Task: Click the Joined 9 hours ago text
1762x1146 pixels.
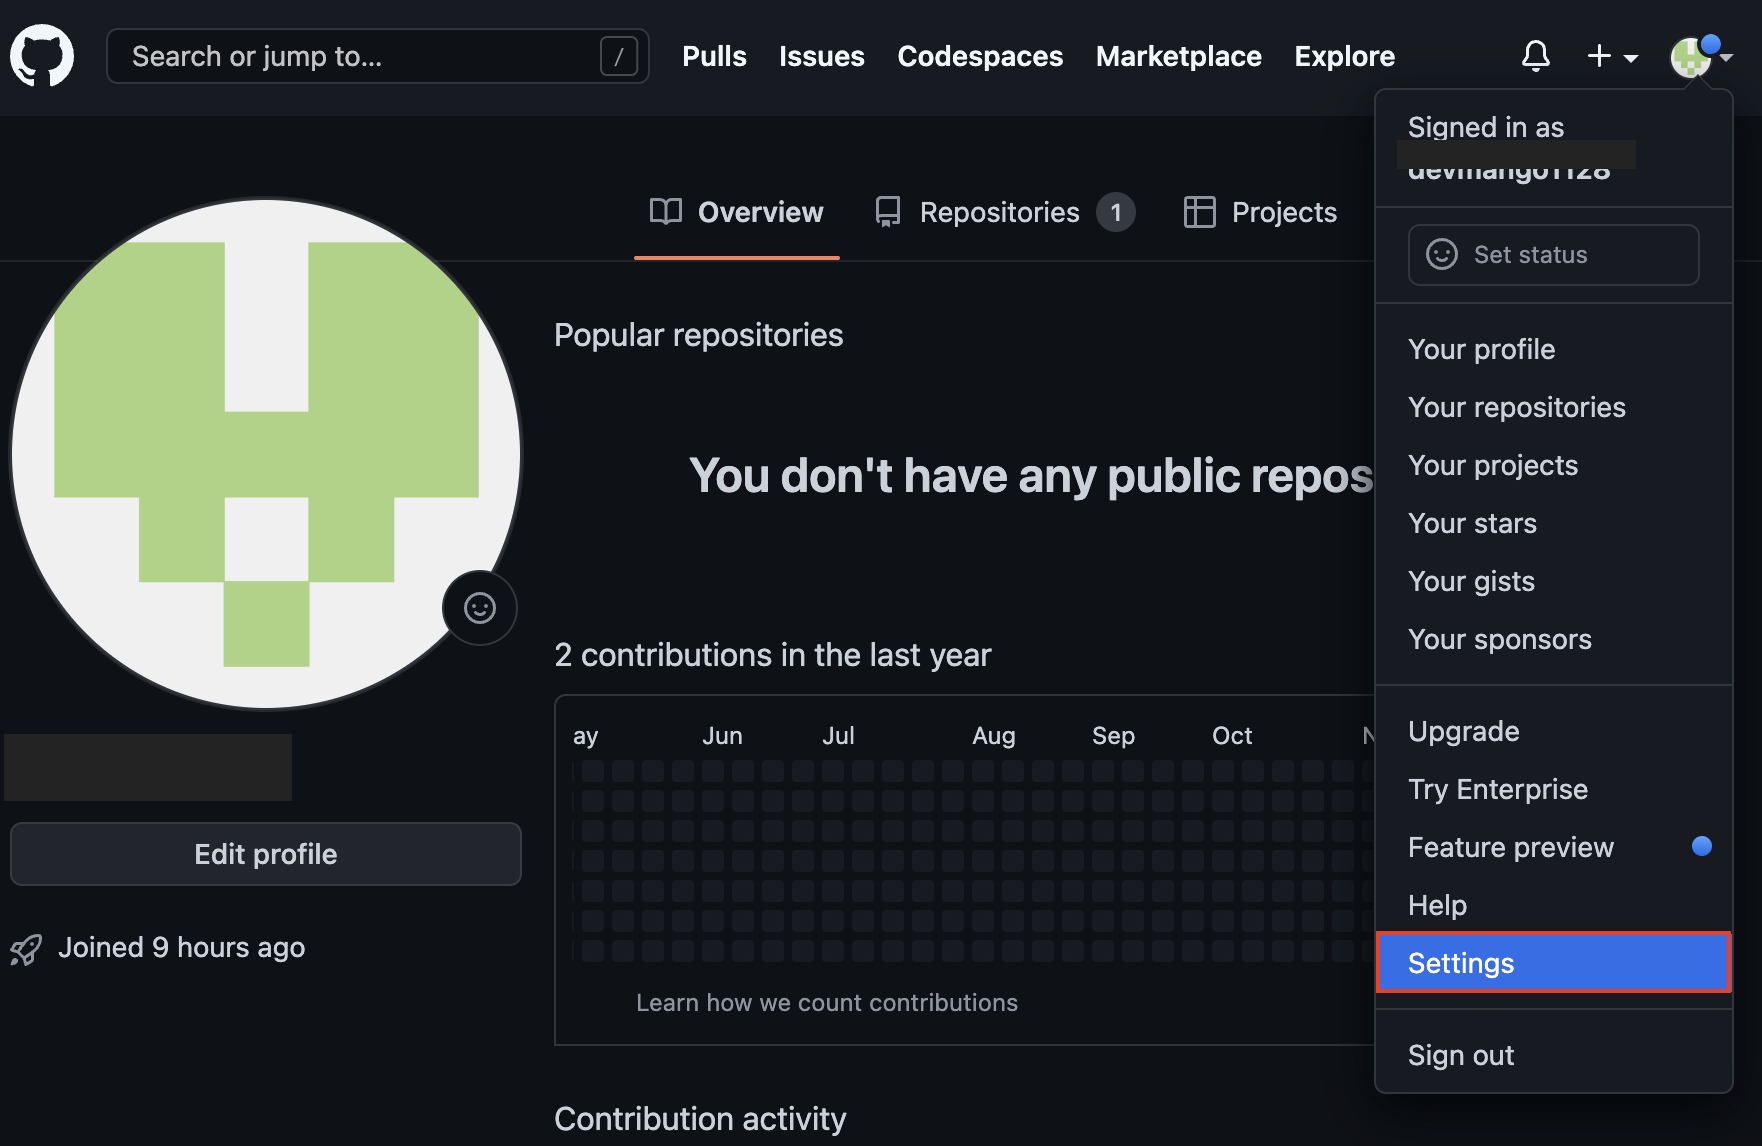Action: [x=181, y=947]
